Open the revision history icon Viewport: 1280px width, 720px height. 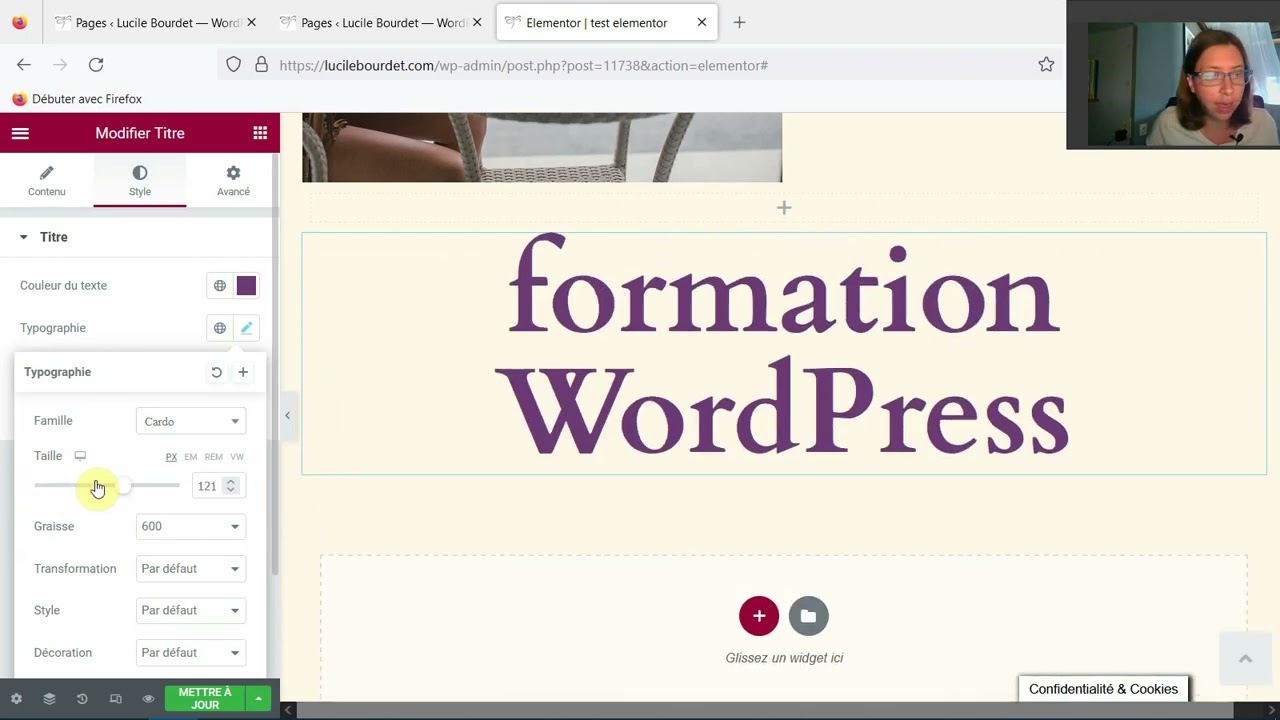tap(82, 699)
